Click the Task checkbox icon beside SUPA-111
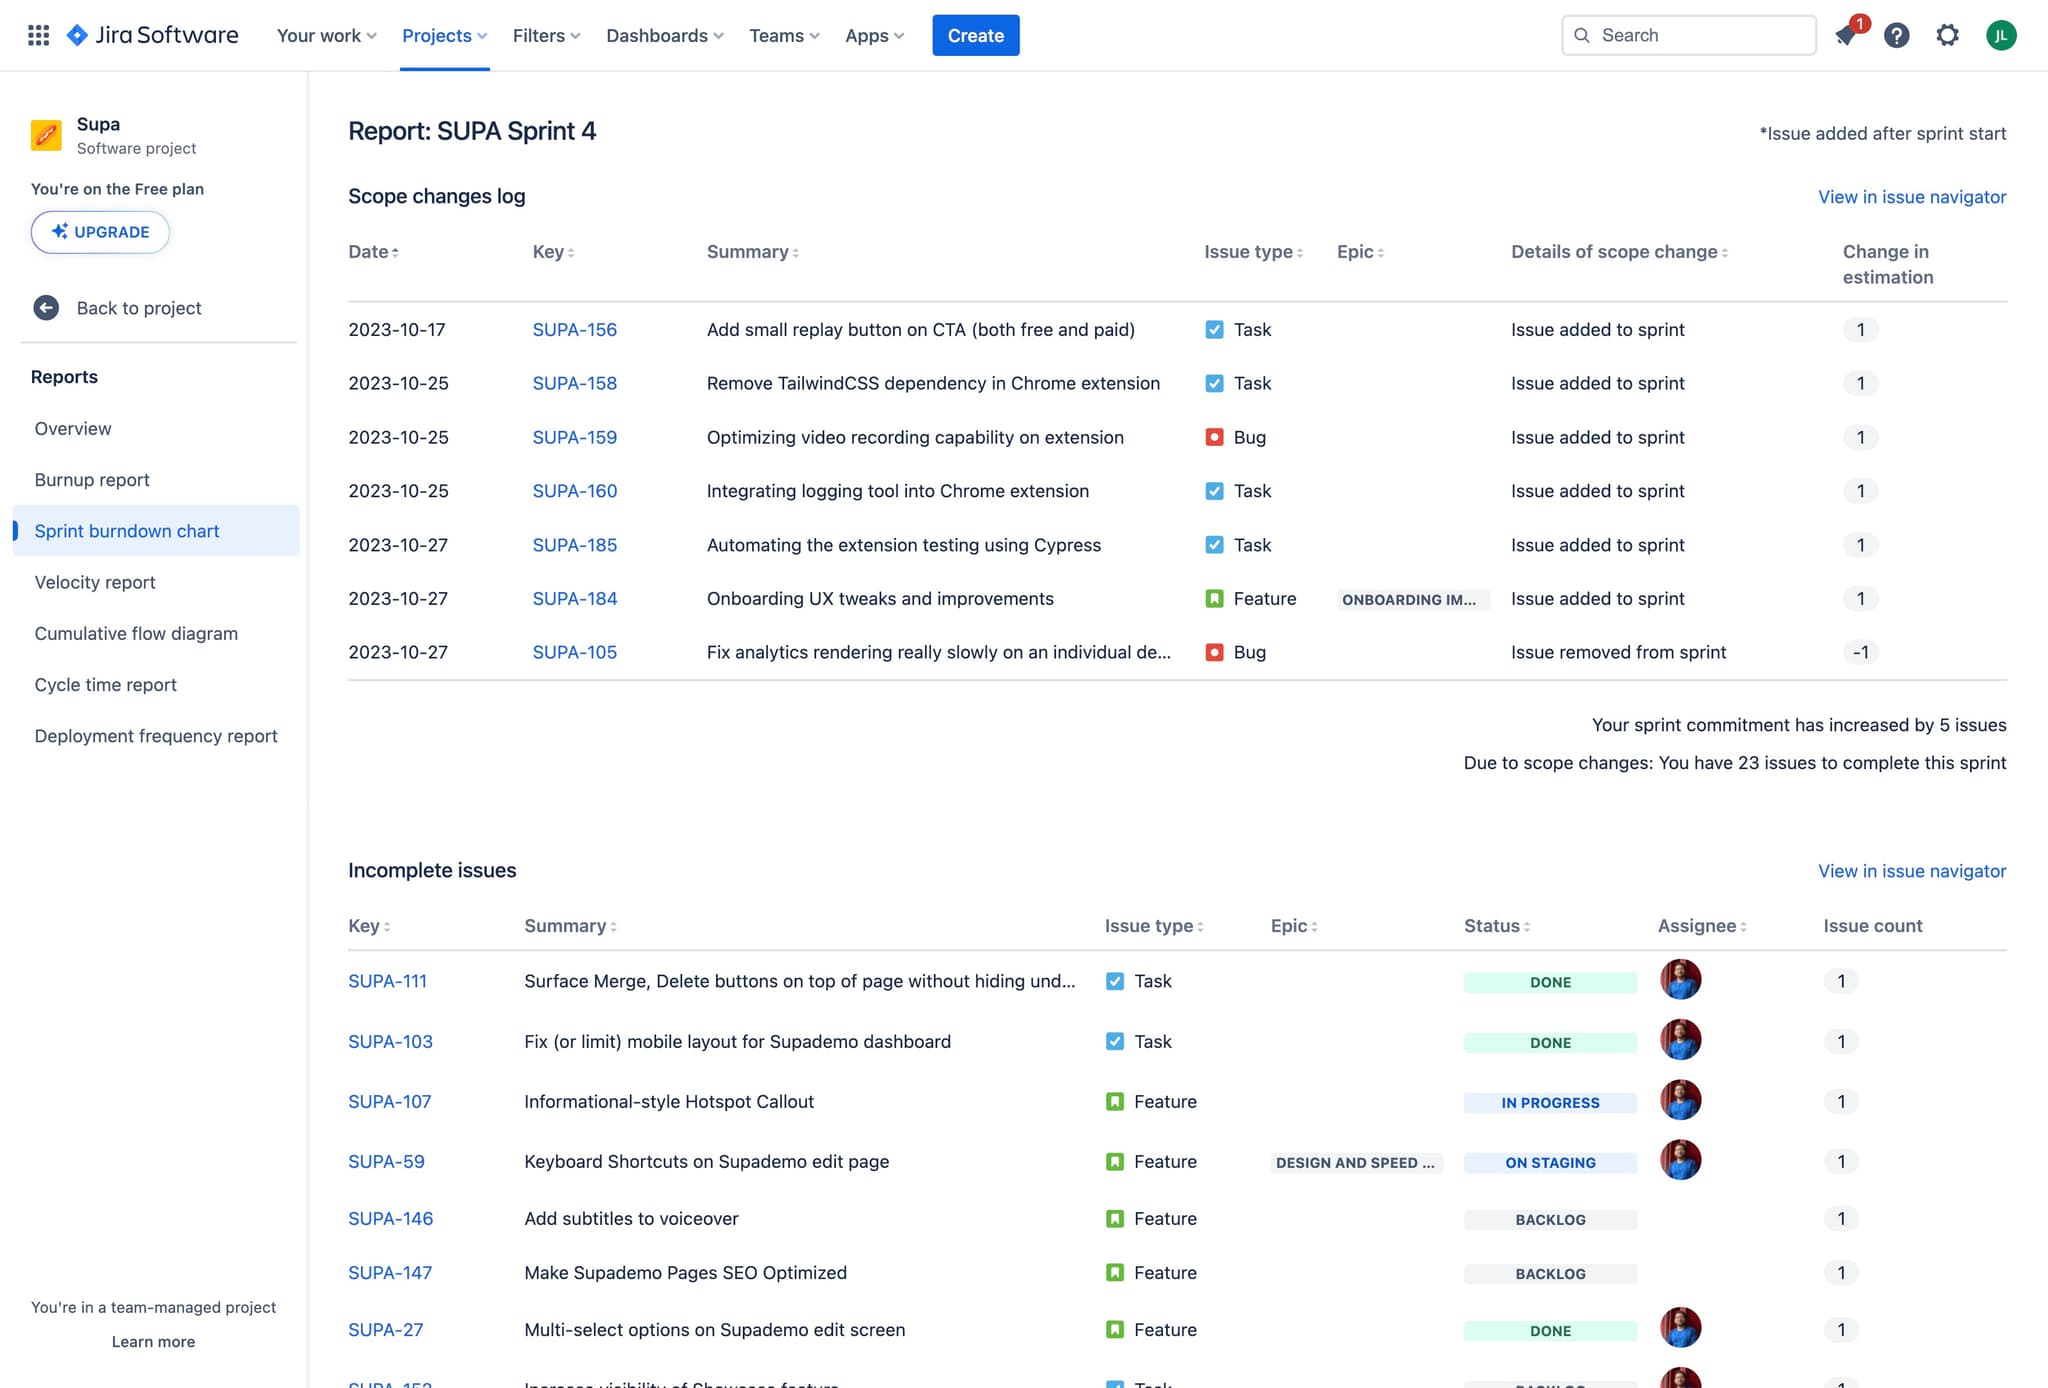Image resolution: width=2048 pixels, height=1388 pixels. [1114, 981]
